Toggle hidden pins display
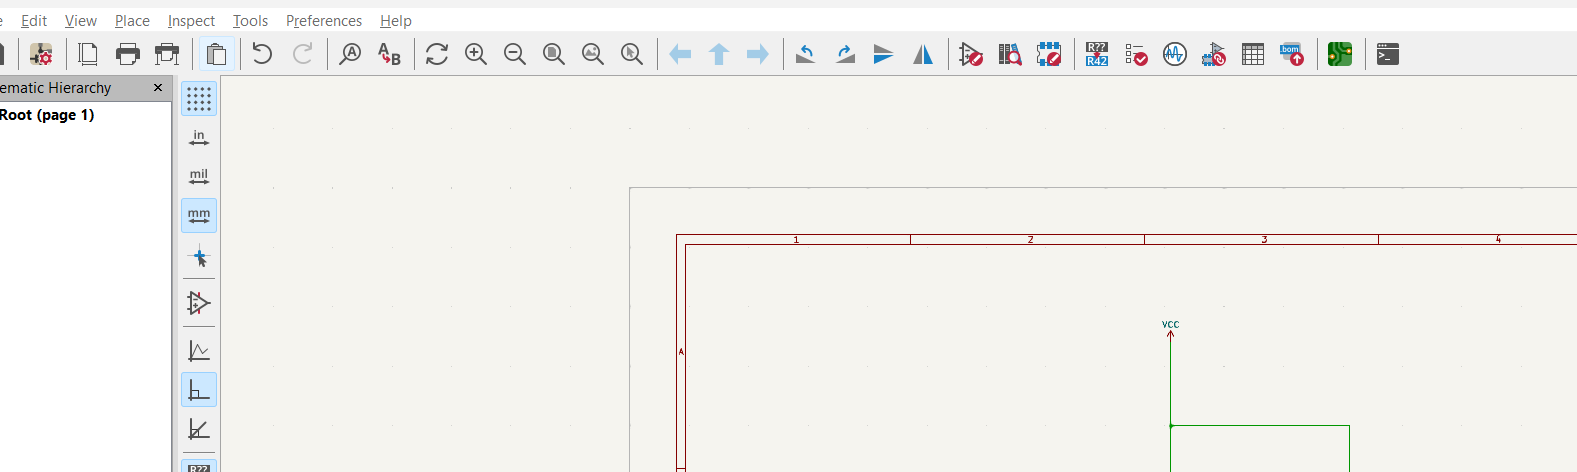The image size is (1577, 472). (199, 302)
